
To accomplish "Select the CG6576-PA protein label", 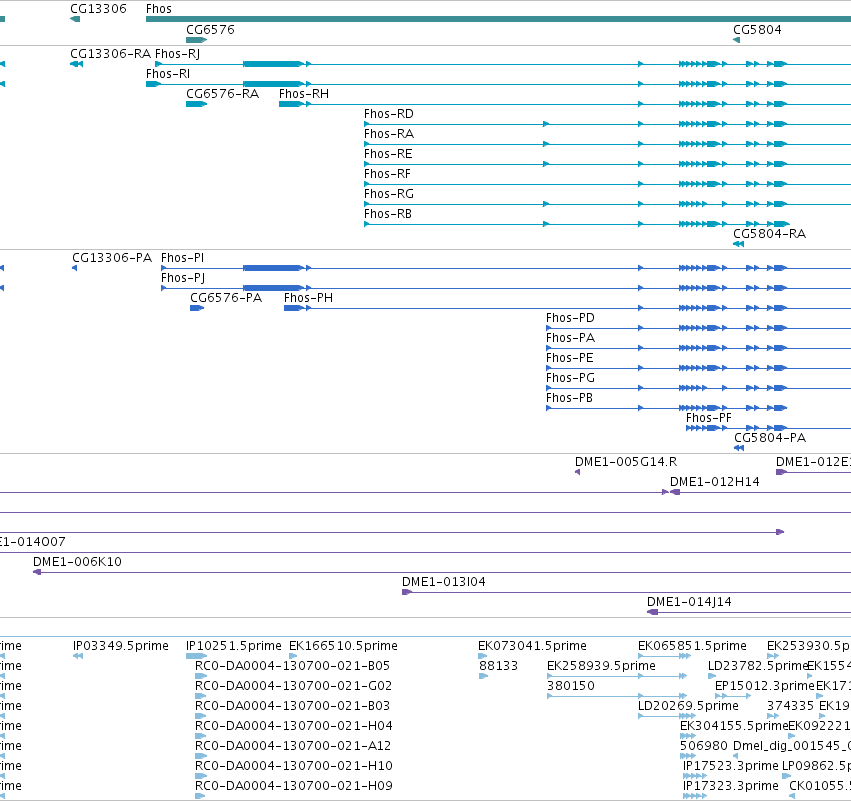I will pos(226,298).
